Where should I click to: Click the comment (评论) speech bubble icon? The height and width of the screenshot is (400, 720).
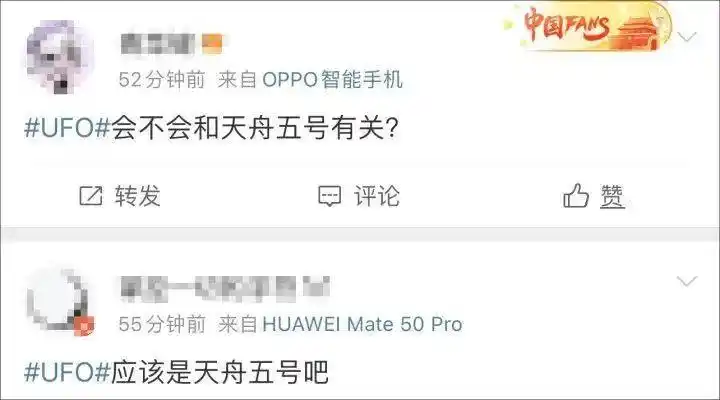(330, 196)
